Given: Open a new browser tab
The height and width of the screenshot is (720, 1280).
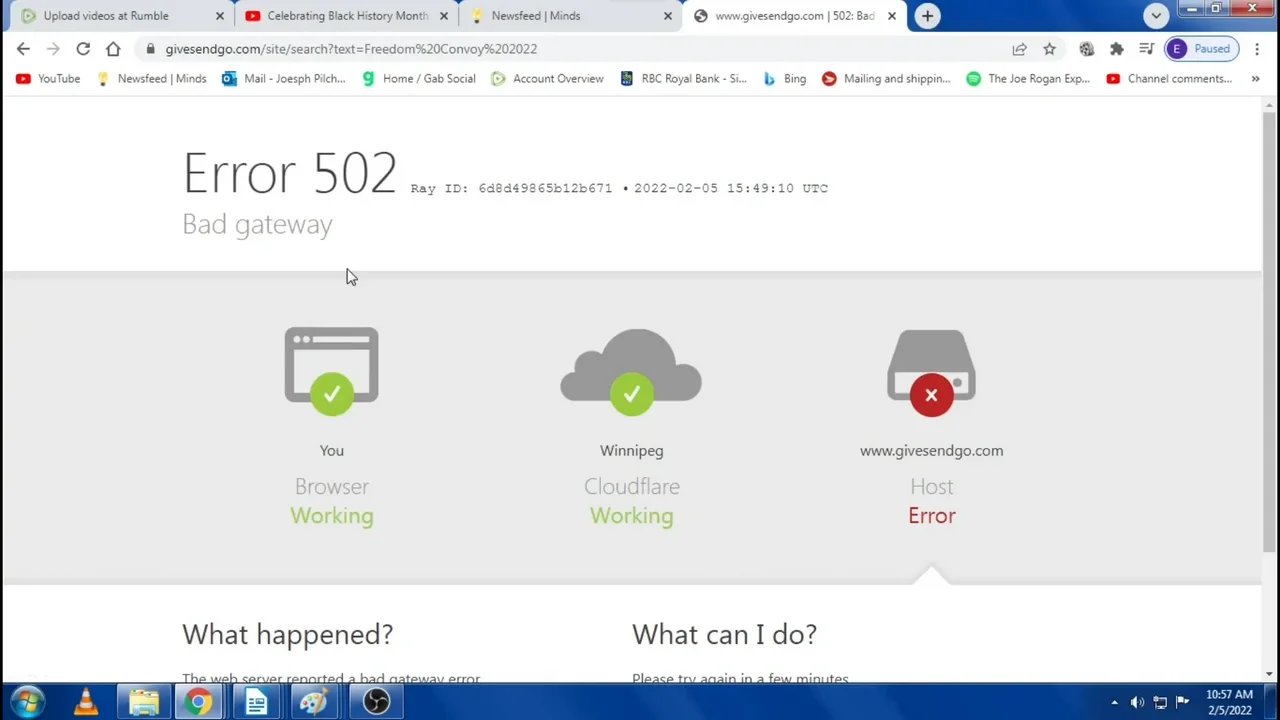Looking at the screenshot, I should (x=927, y=15).
